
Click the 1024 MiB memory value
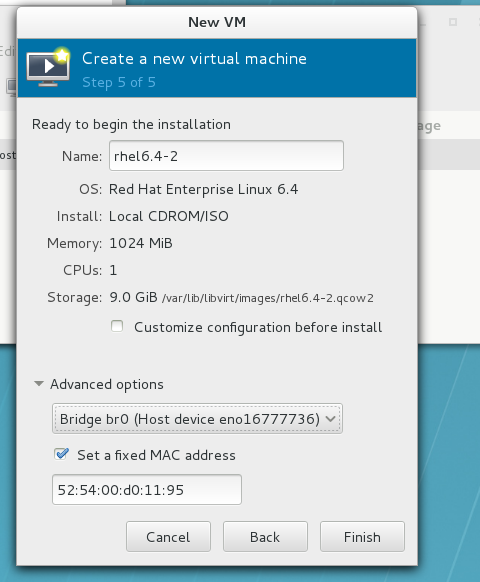point(141,243)
